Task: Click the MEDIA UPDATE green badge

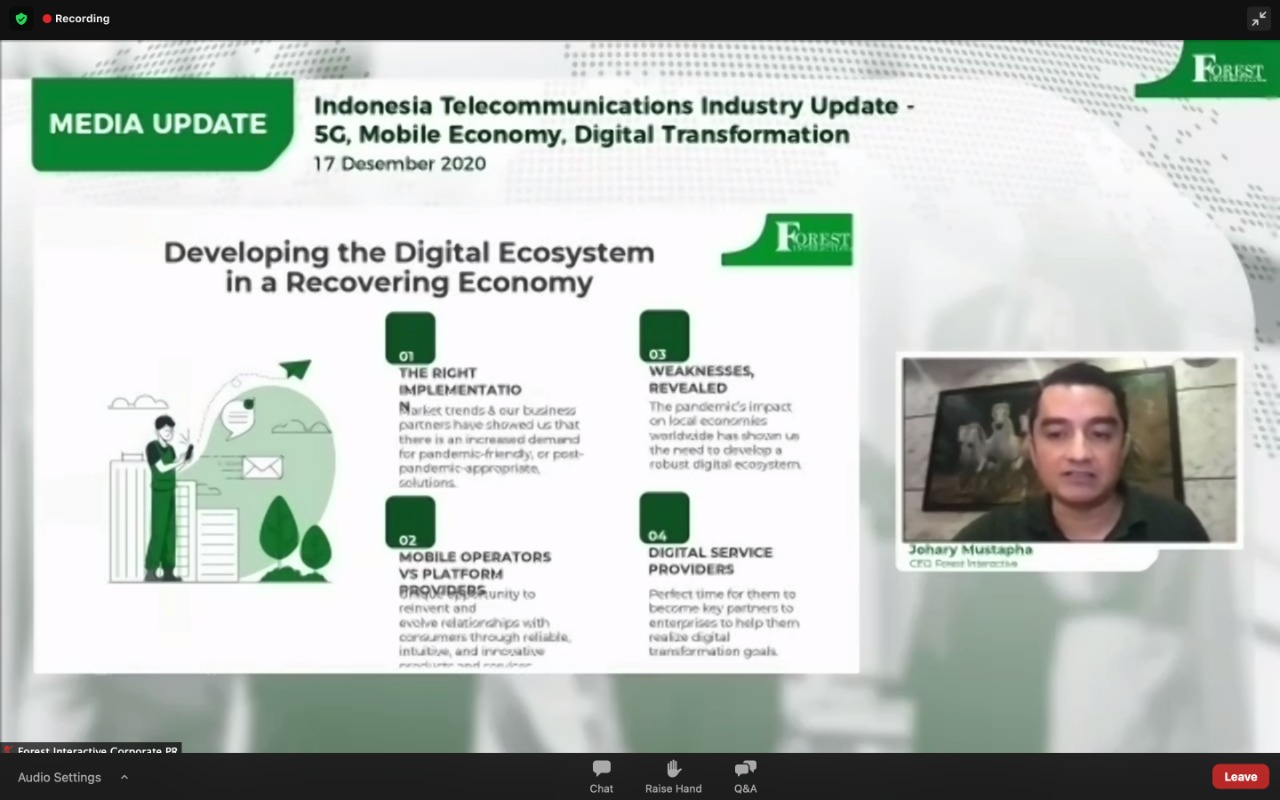Action: click(158, 124)
